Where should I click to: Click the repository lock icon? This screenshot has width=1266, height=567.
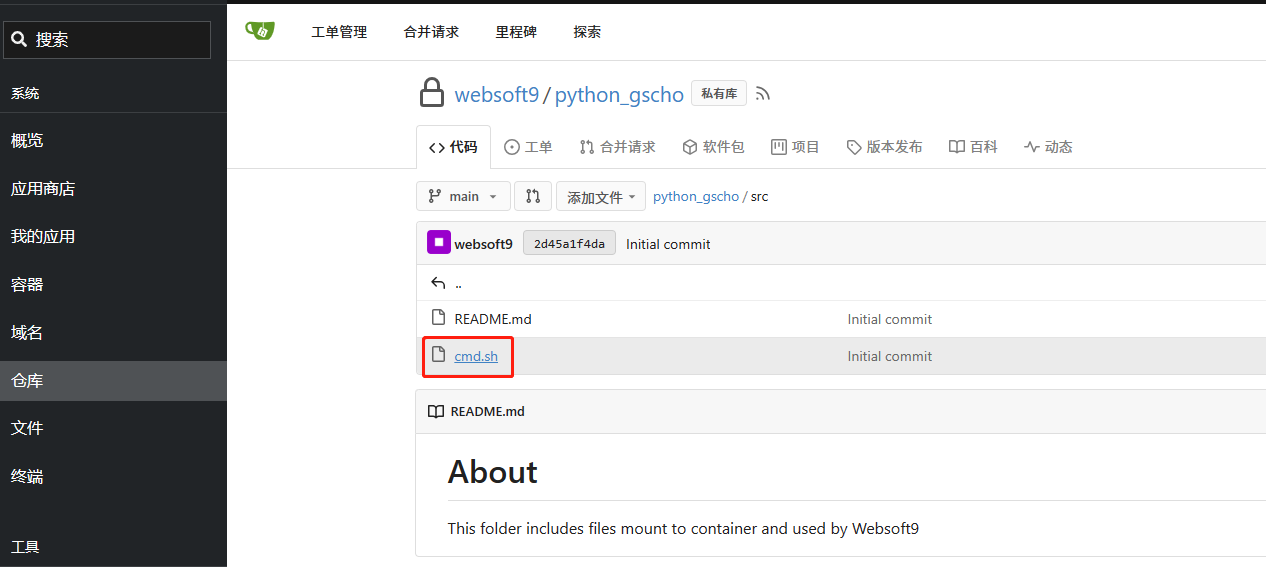point(431,94)
